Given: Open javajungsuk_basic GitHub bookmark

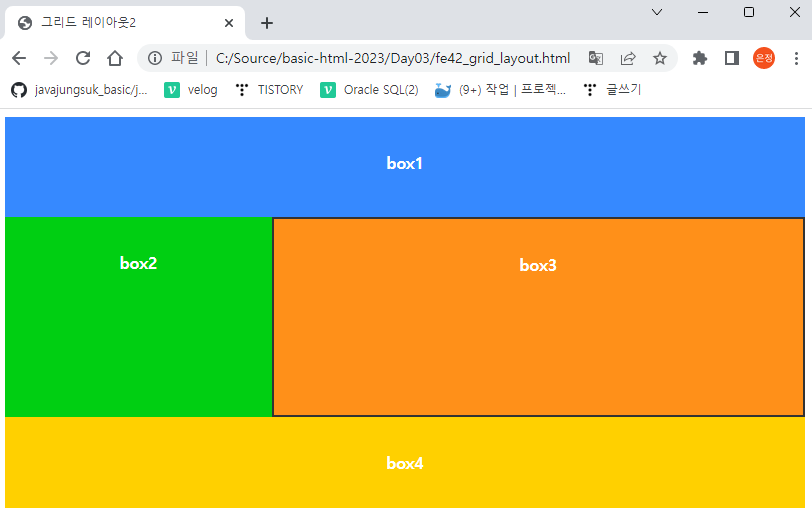Looking at the screenshot, I should [x=79, y=90].
